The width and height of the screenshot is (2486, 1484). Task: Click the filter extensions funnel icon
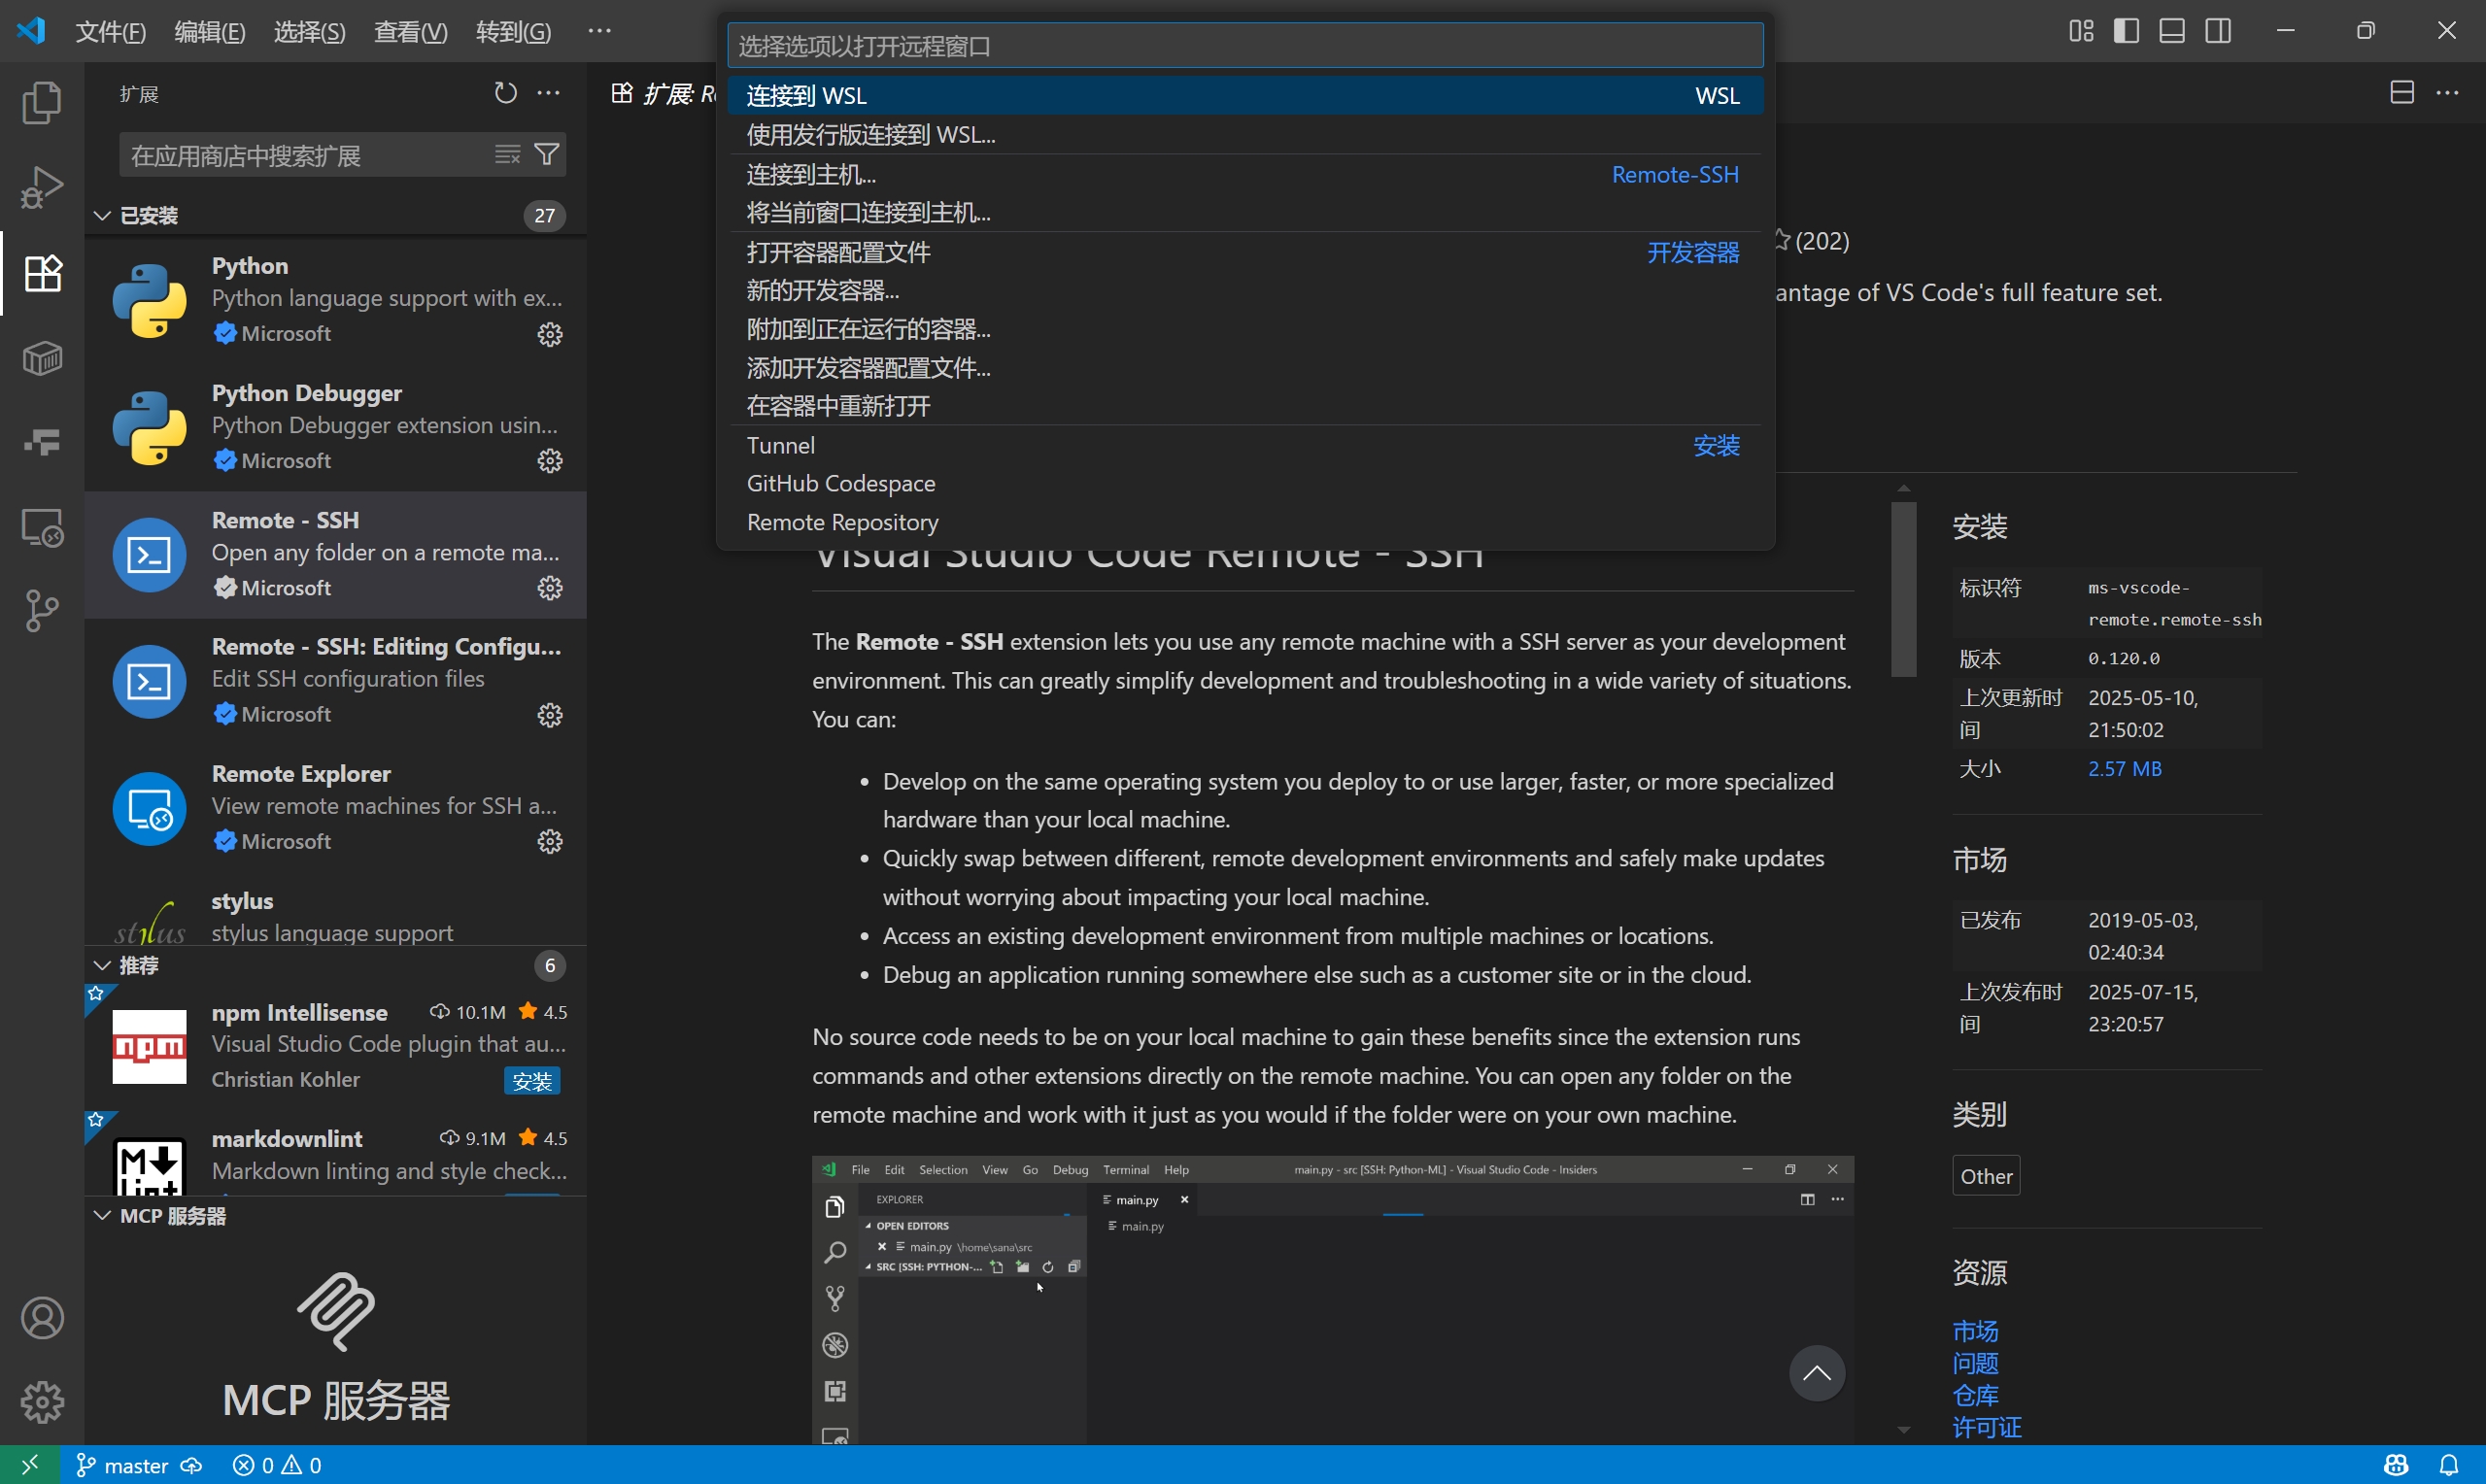click(x=546, y=154)
